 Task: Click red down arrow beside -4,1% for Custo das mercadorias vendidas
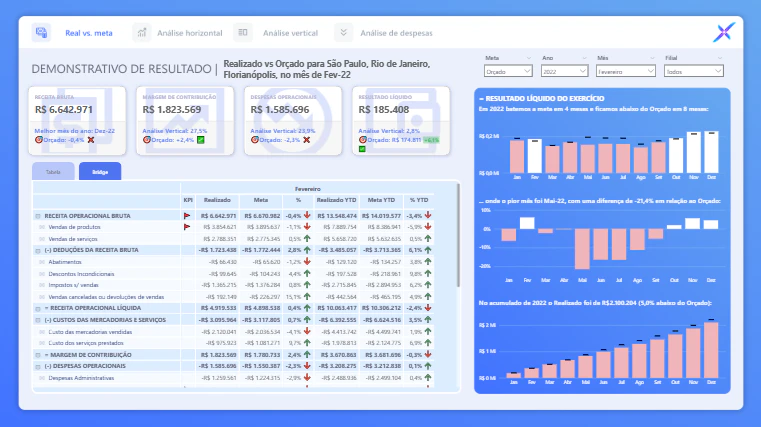click(307, 331)
